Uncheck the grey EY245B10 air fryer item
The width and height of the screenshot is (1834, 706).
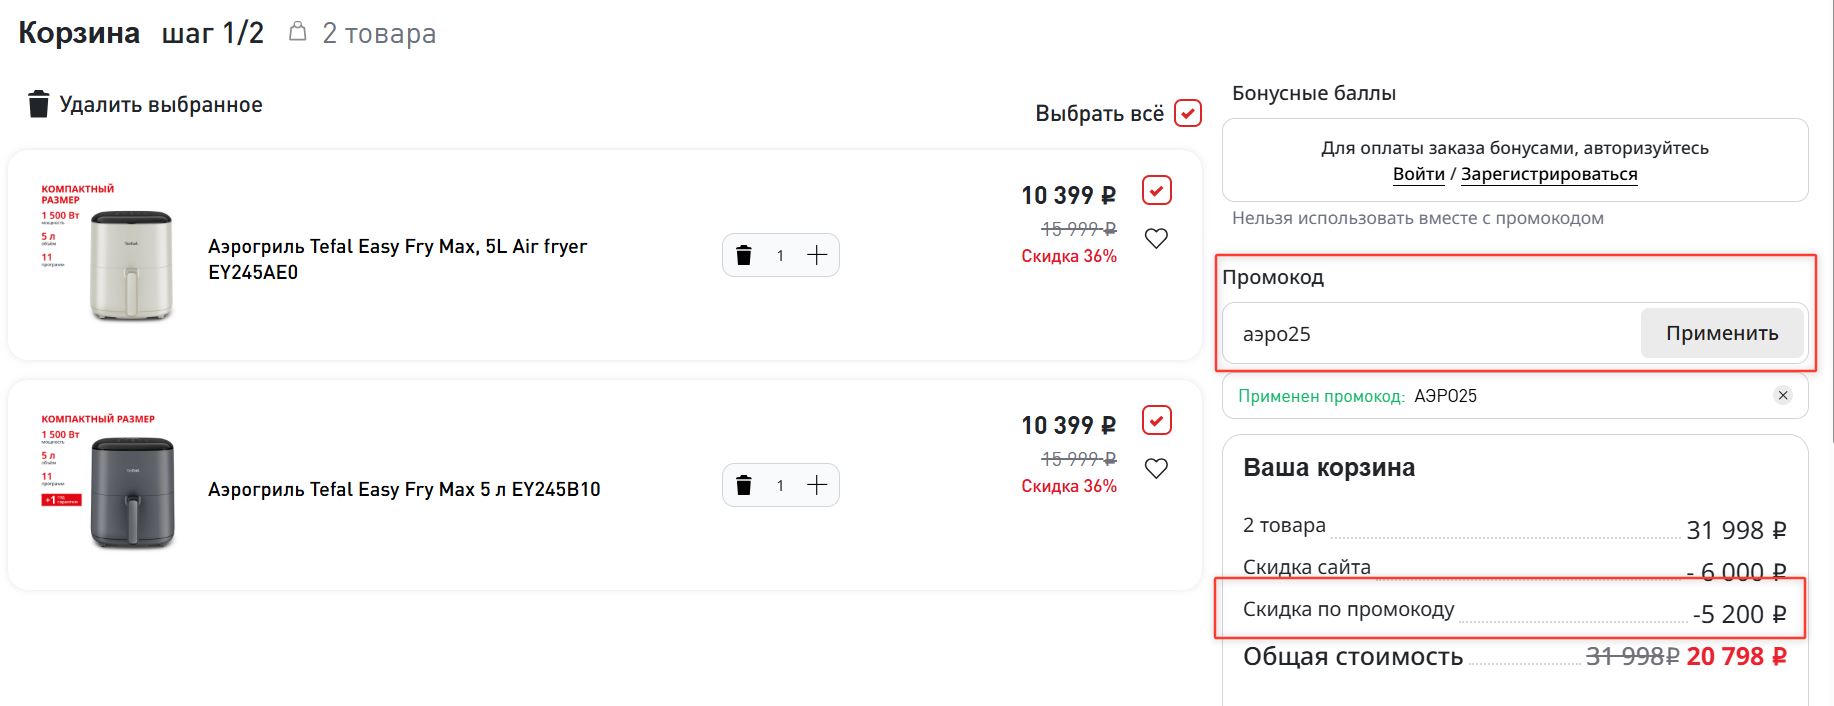pos(1157,420)
